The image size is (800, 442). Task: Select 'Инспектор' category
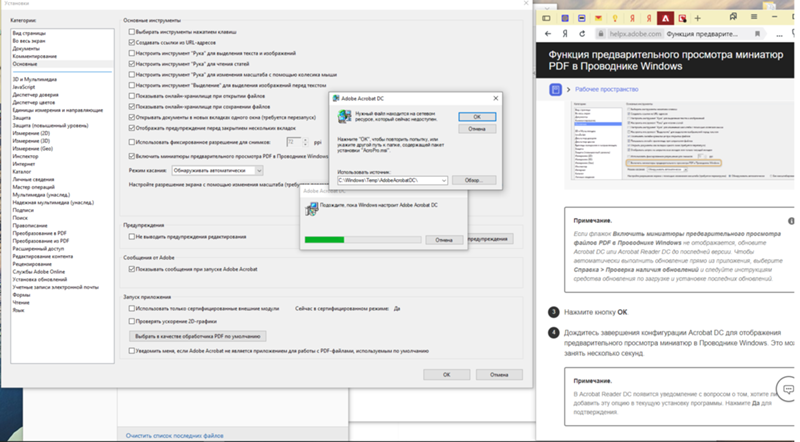26,156
